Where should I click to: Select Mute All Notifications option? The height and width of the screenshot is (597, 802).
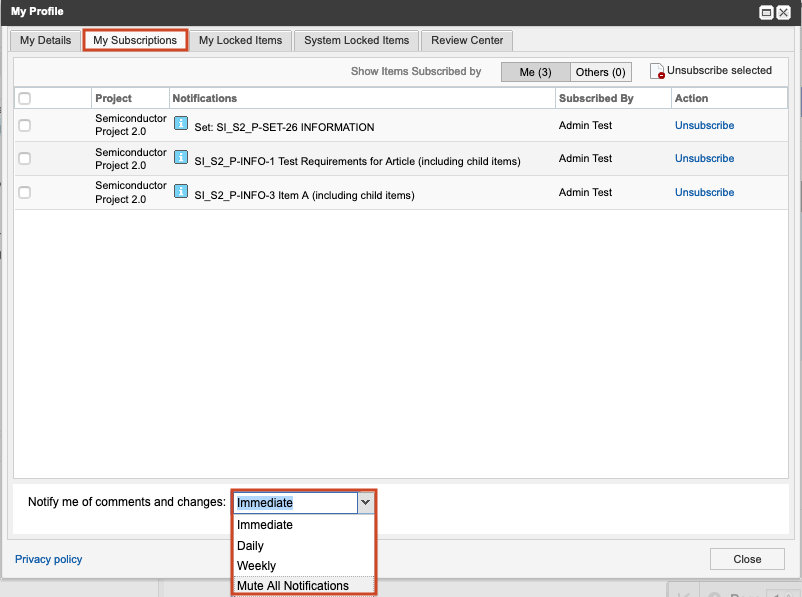pos(304,586)
